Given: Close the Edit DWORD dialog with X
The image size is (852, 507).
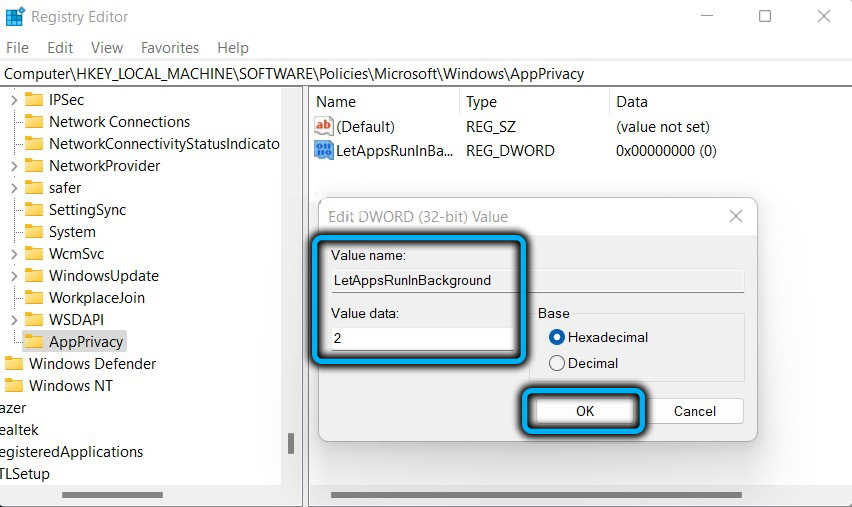Looking at the screenshot, I should 735,216.
